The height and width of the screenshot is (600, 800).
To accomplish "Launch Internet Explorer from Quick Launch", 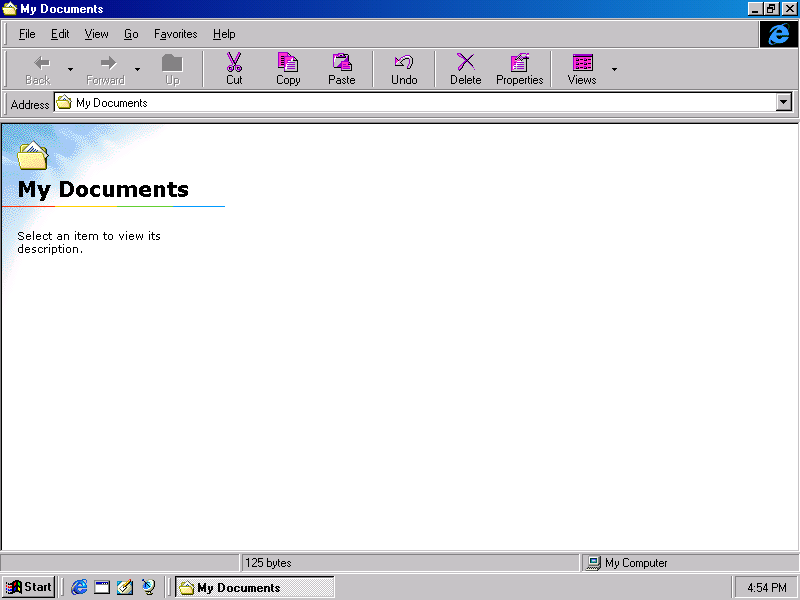I will coord(79,587).
